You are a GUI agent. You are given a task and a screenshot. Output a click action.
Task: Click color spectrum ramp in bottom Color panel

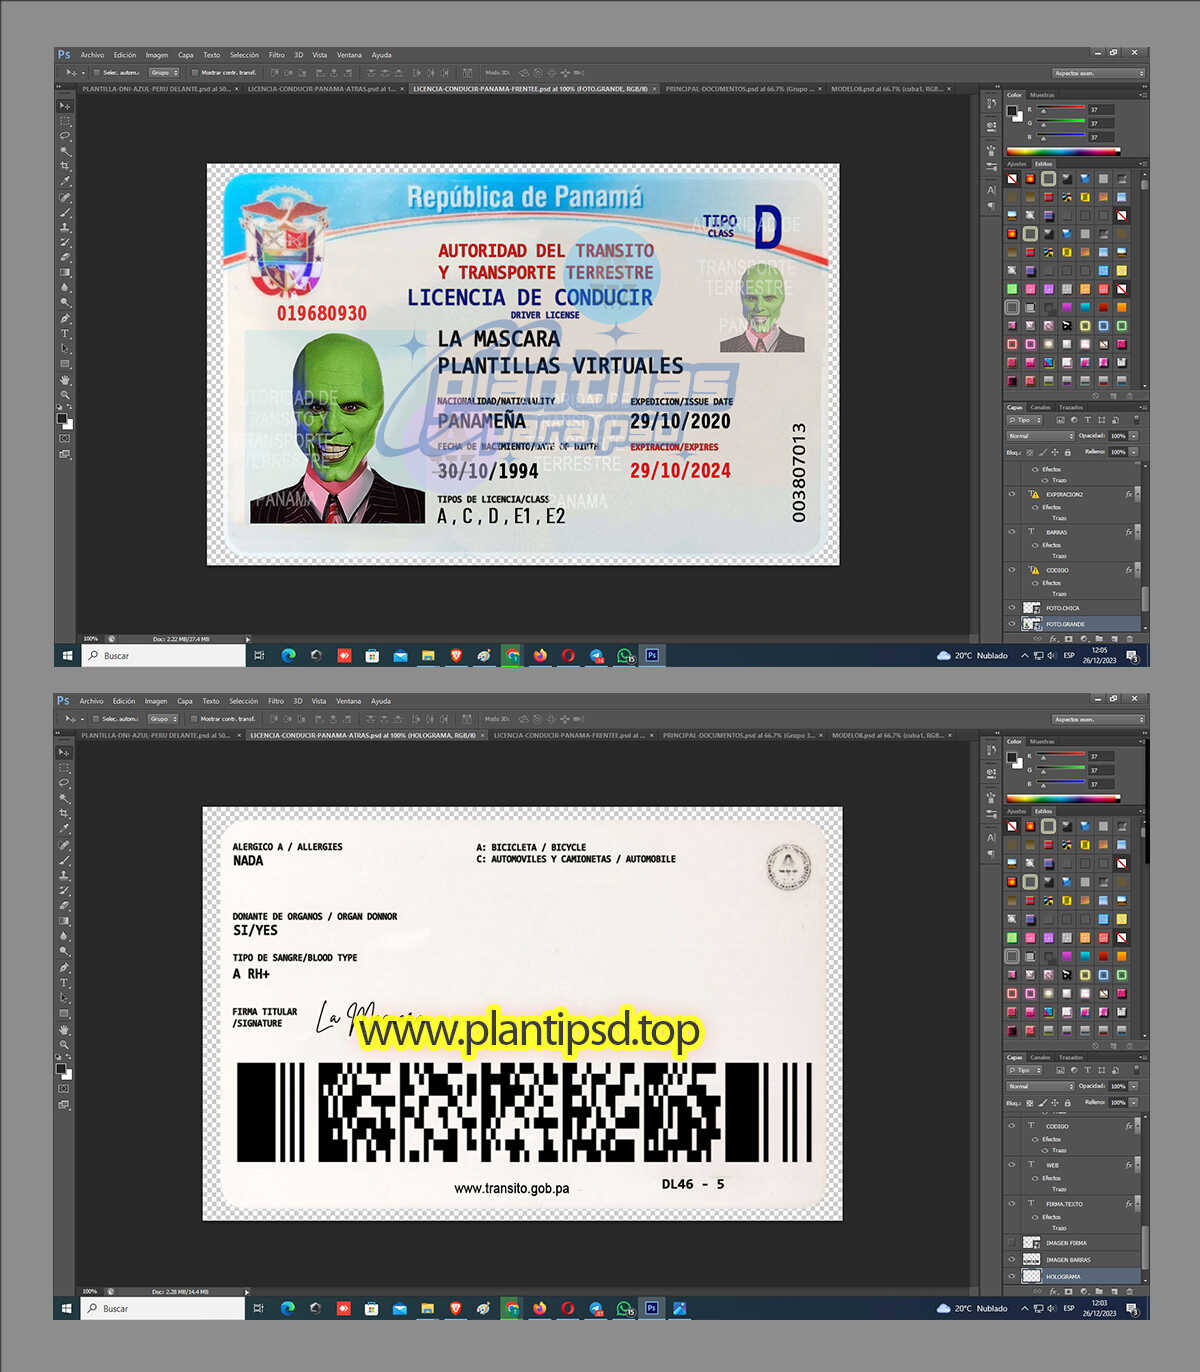pos(1063,798)
